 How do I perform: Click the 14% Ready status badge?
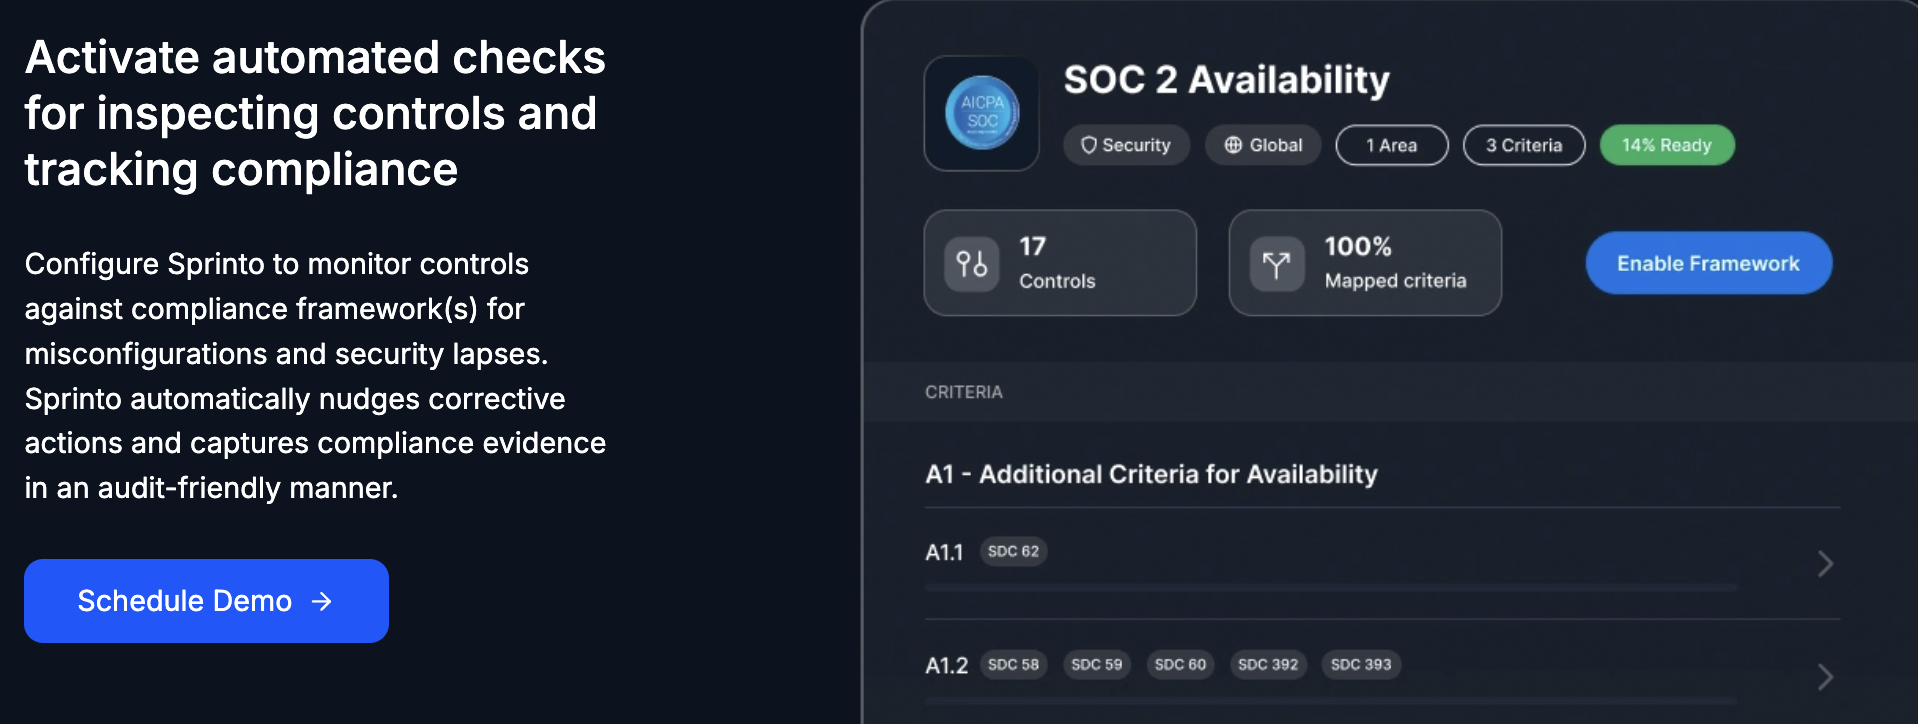coord(1666,145)
